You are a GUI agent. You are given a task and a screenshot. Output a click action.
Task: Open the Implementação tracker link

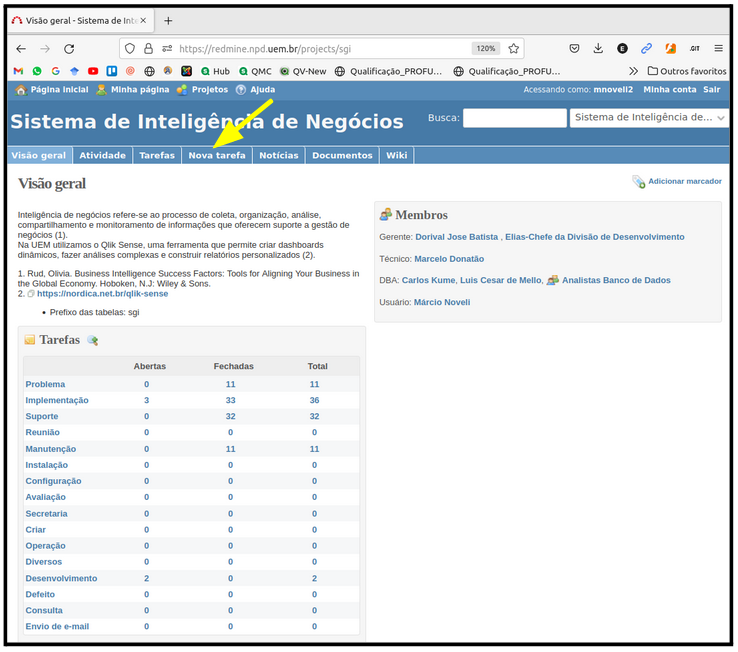pyautogui.click(x=57, y=400)
